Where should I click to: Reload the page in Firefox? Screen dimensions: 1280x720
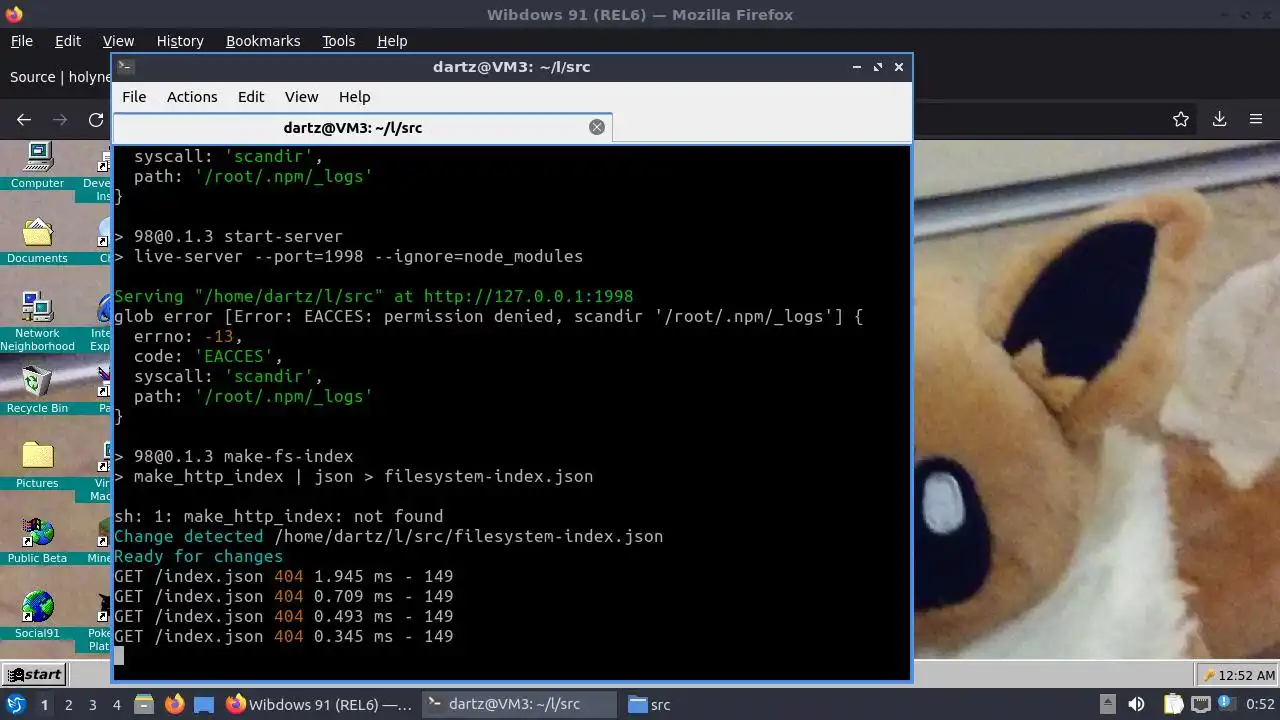point(96,120)
